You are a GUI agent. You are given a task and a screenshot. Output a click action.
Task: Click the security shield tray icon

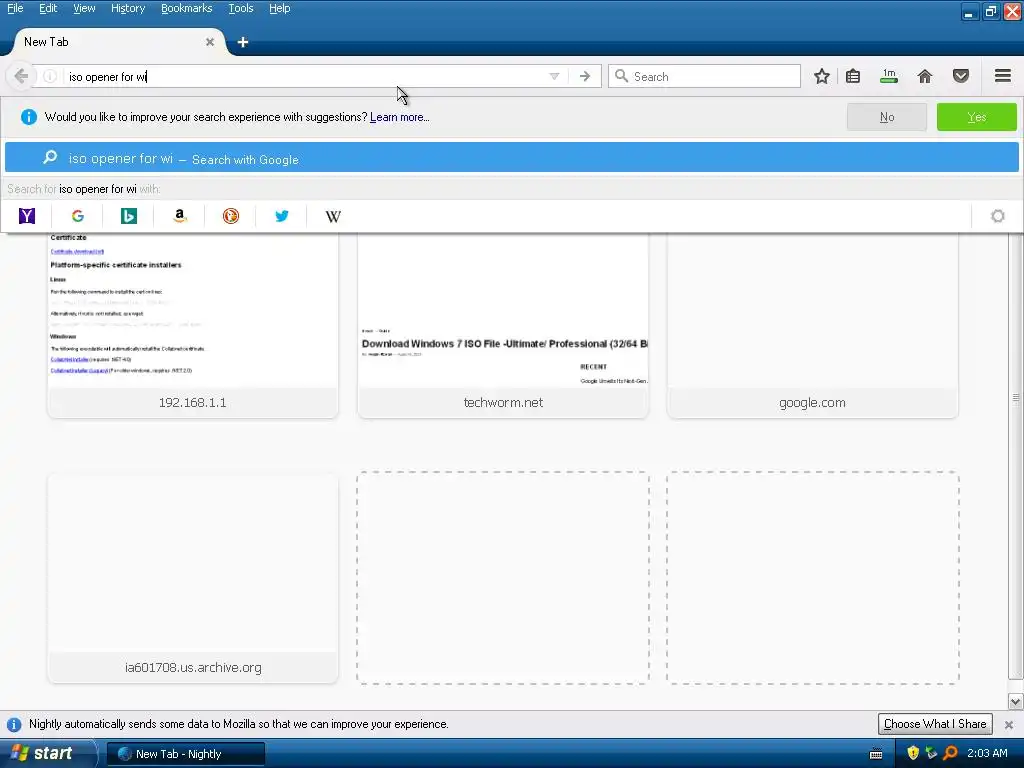pos(913,753)
